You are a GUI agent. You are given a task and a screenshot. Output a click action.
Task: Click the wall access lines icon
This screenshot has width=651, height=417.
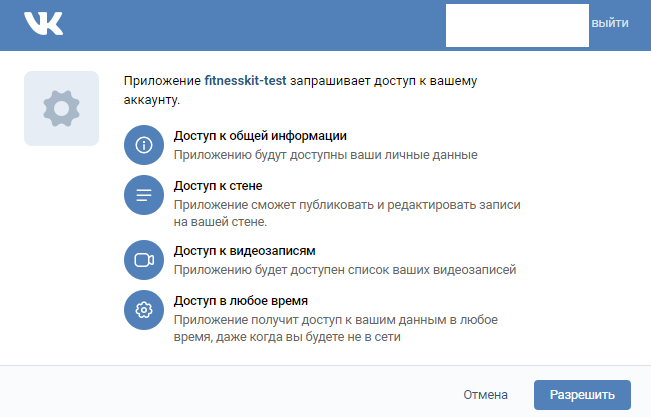tap(144, 195)
